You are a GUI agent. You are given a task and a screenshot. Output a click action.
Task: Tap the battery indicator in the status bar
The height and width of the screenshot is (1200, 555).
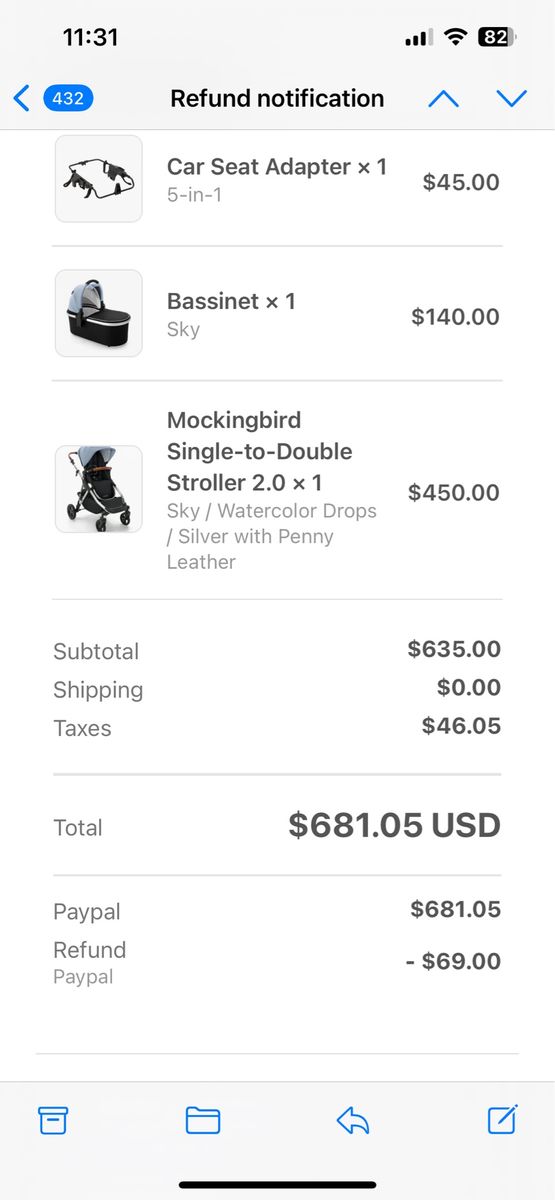click(497, 37)
